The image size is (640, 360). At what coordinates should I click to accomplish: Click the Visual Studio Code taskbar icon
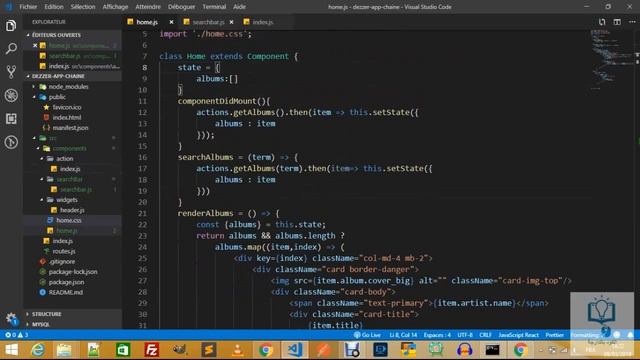[294, 350]
